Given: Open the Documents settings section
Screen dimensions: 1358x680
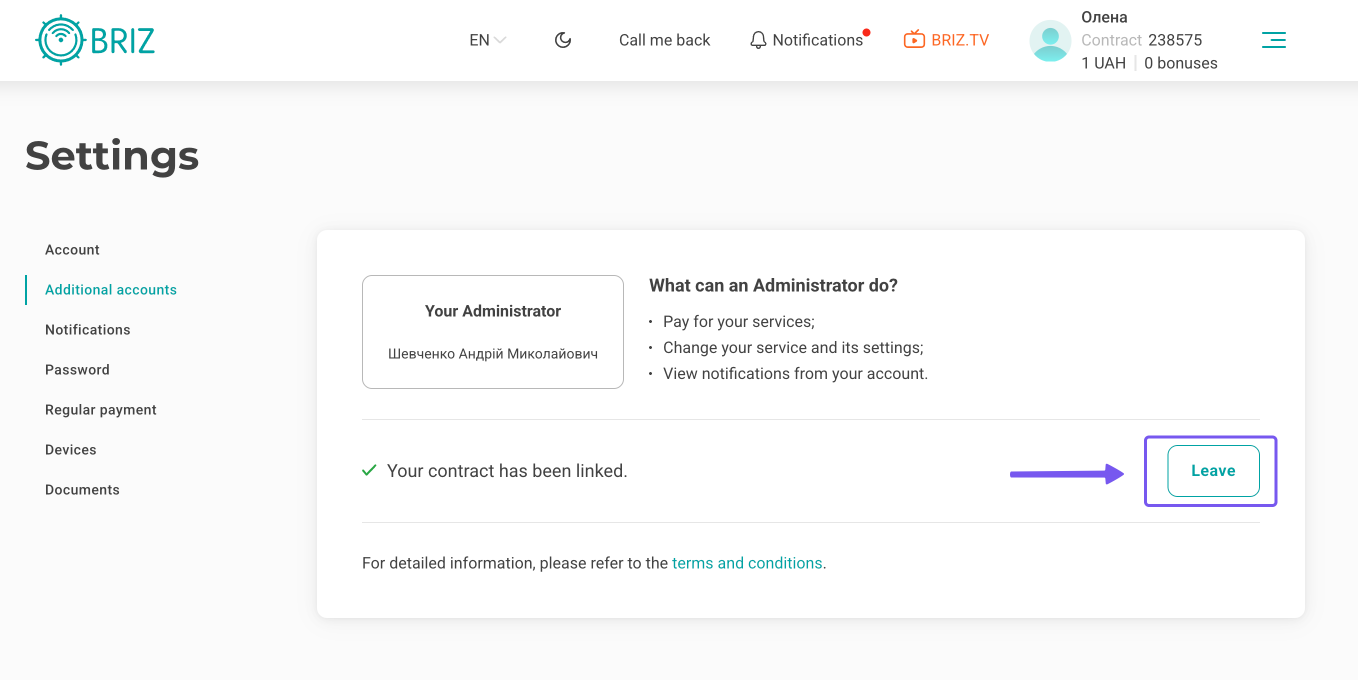Looking at the screenshot, I should pyautogui.click(x=82, y=490).
